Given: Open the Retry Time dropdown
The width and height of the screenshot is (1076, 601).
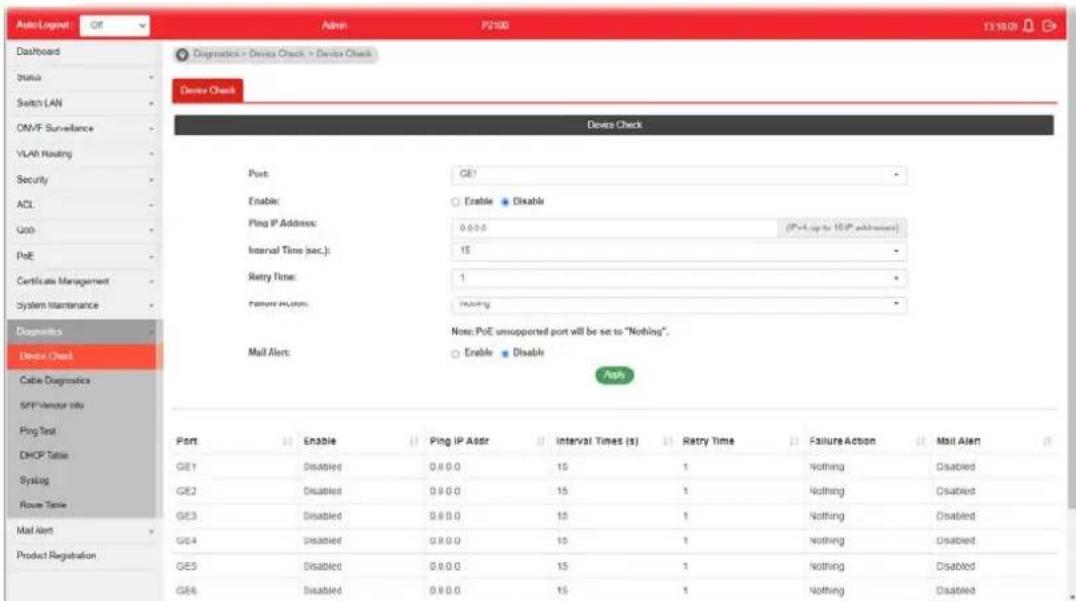Looking at the screenshot, I should coord(679,278).
